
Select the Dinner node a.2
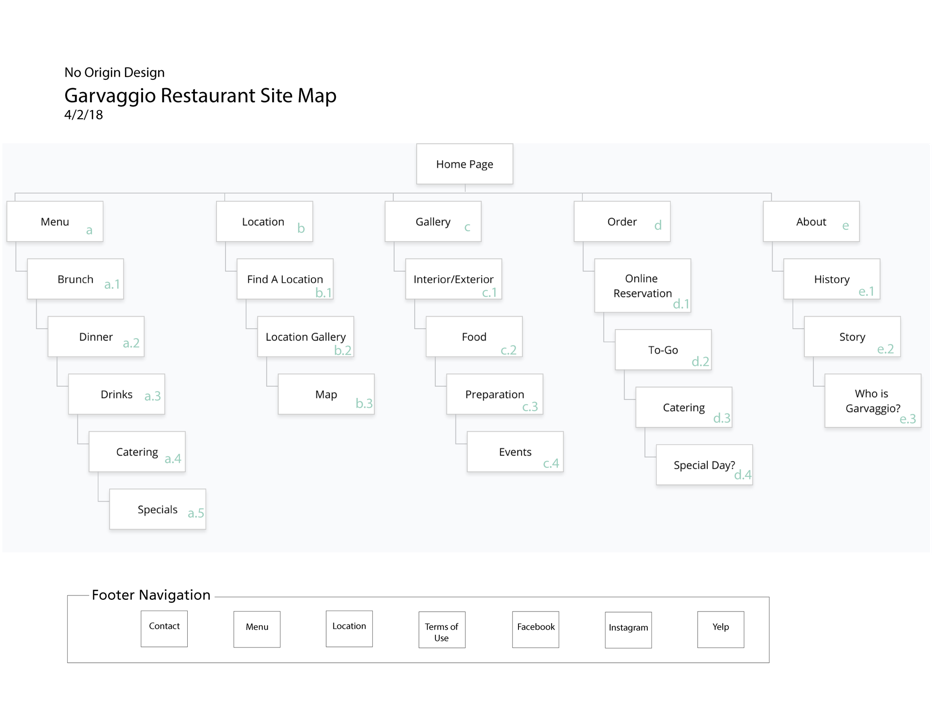(x=96, y=337)
